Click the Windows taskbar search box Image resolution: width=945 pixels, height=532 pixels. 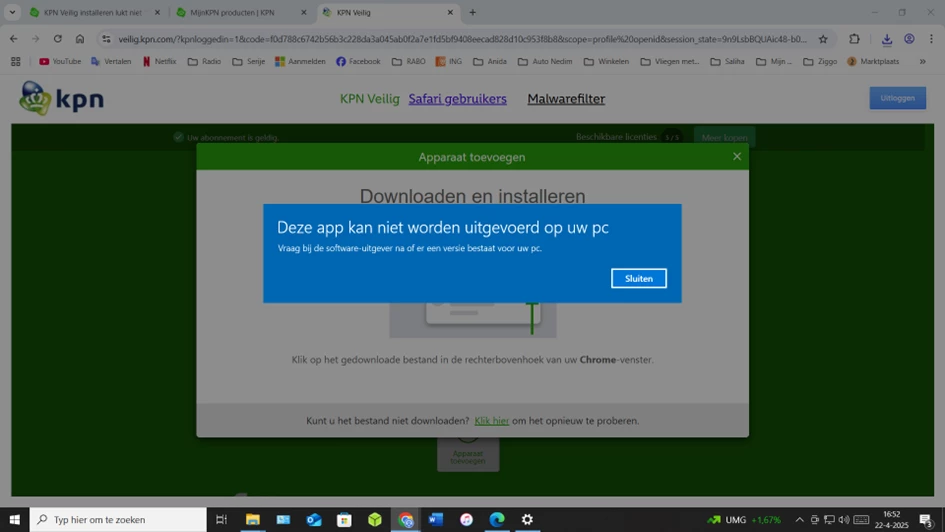point(118,519)
